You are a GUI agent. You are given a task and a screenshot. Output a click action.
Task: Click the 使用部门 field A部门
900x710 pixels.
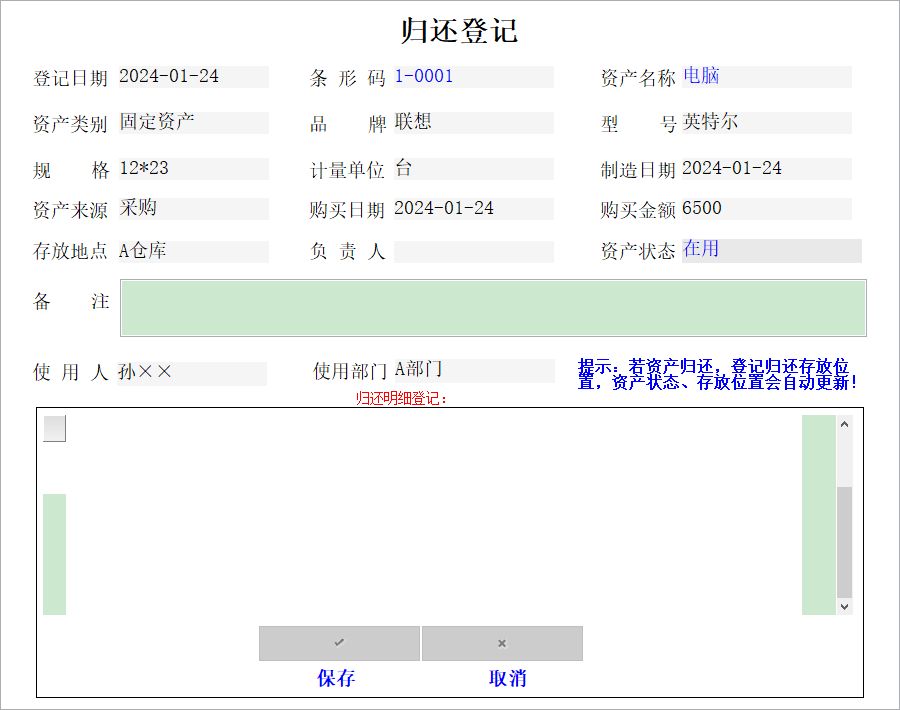(474, 371)
